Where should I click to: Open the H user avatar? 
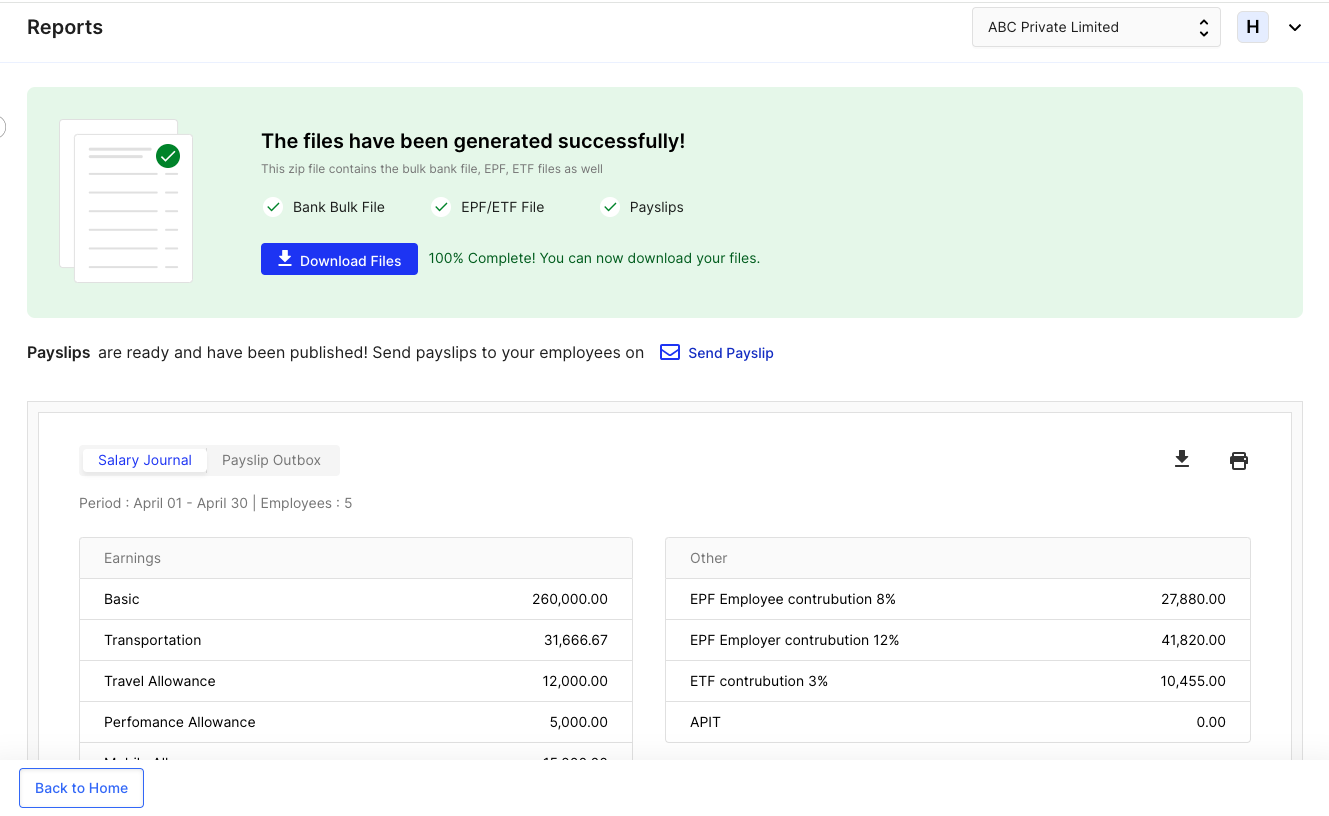click(1253, 27)
